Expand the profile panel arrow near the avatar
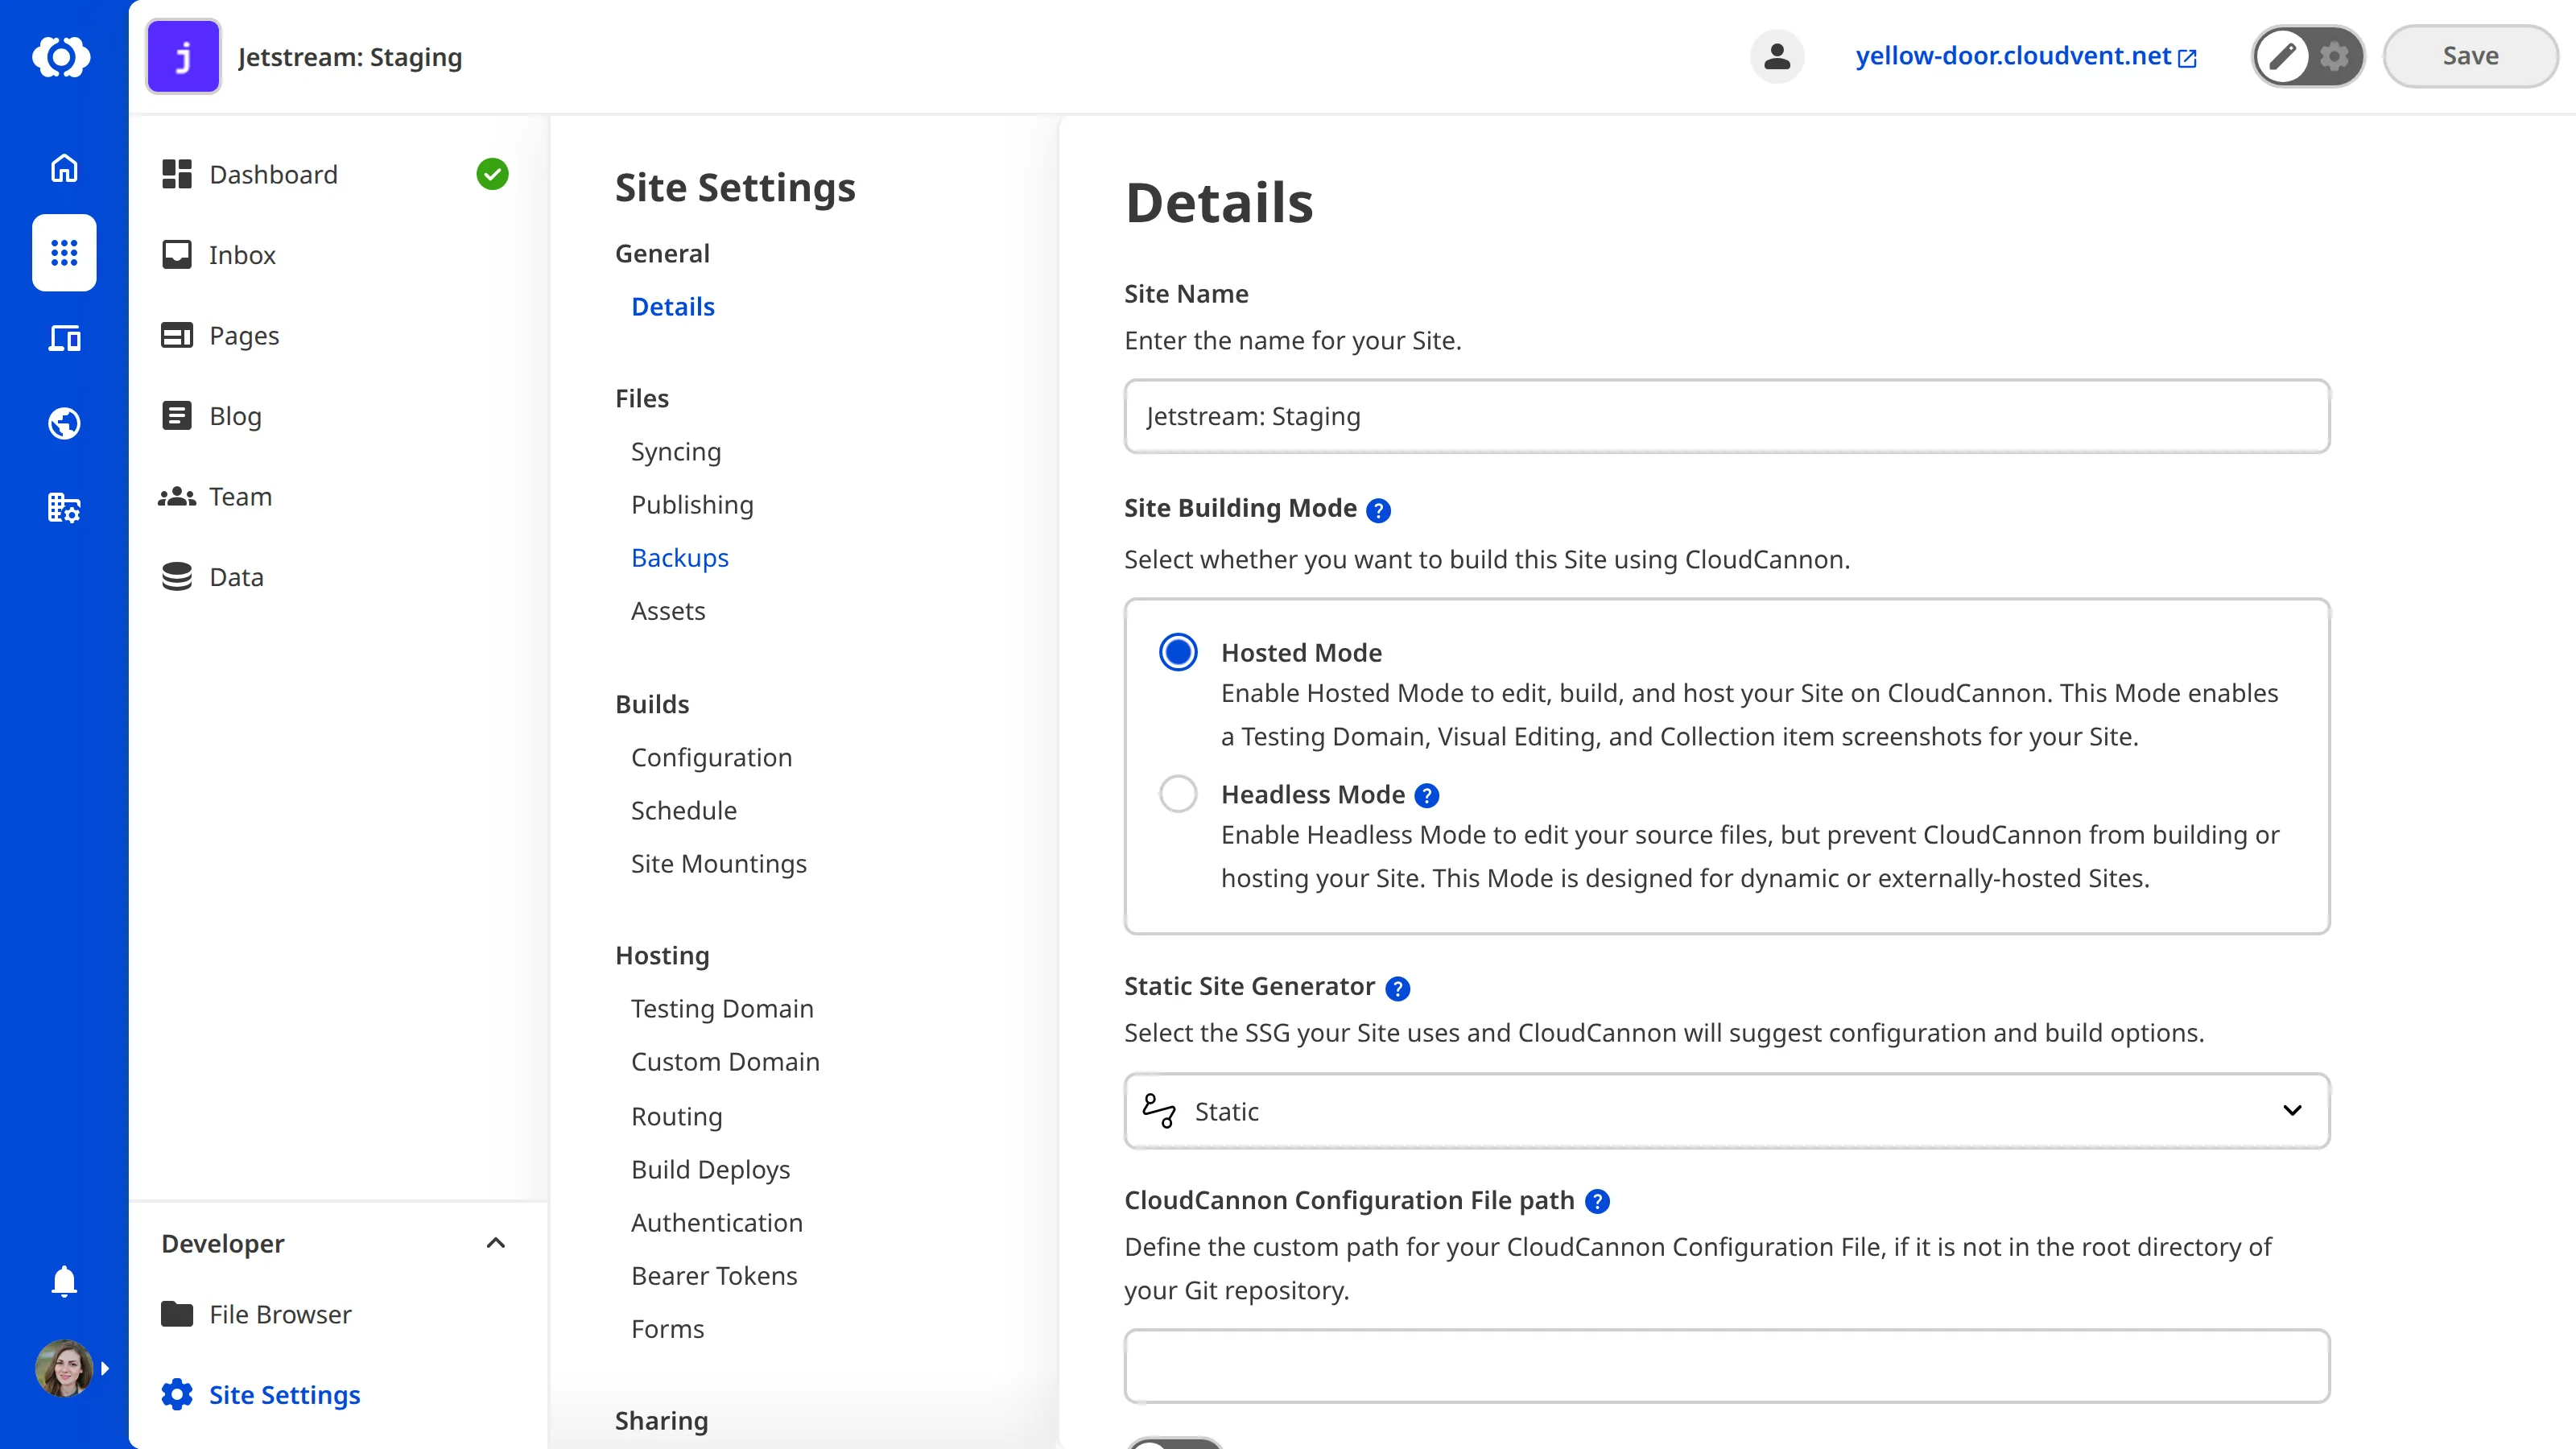This screenshot has width=2576, height=1449. 105,1368
